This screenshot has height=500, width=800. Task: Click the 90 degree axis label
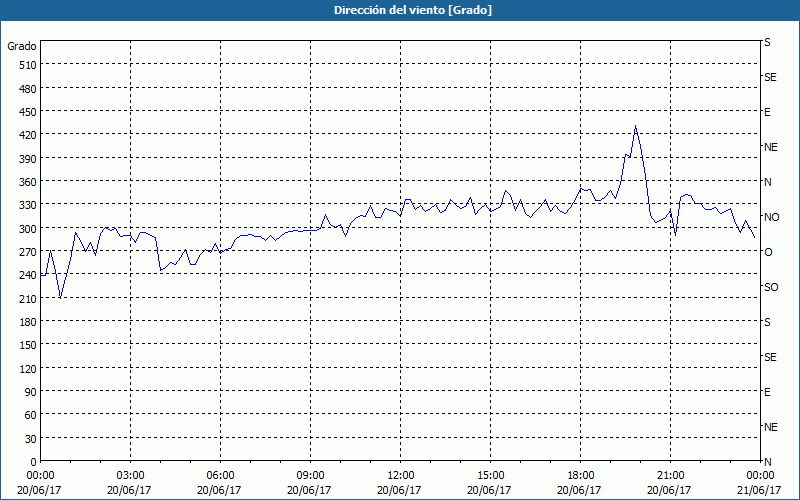point(31,392)
